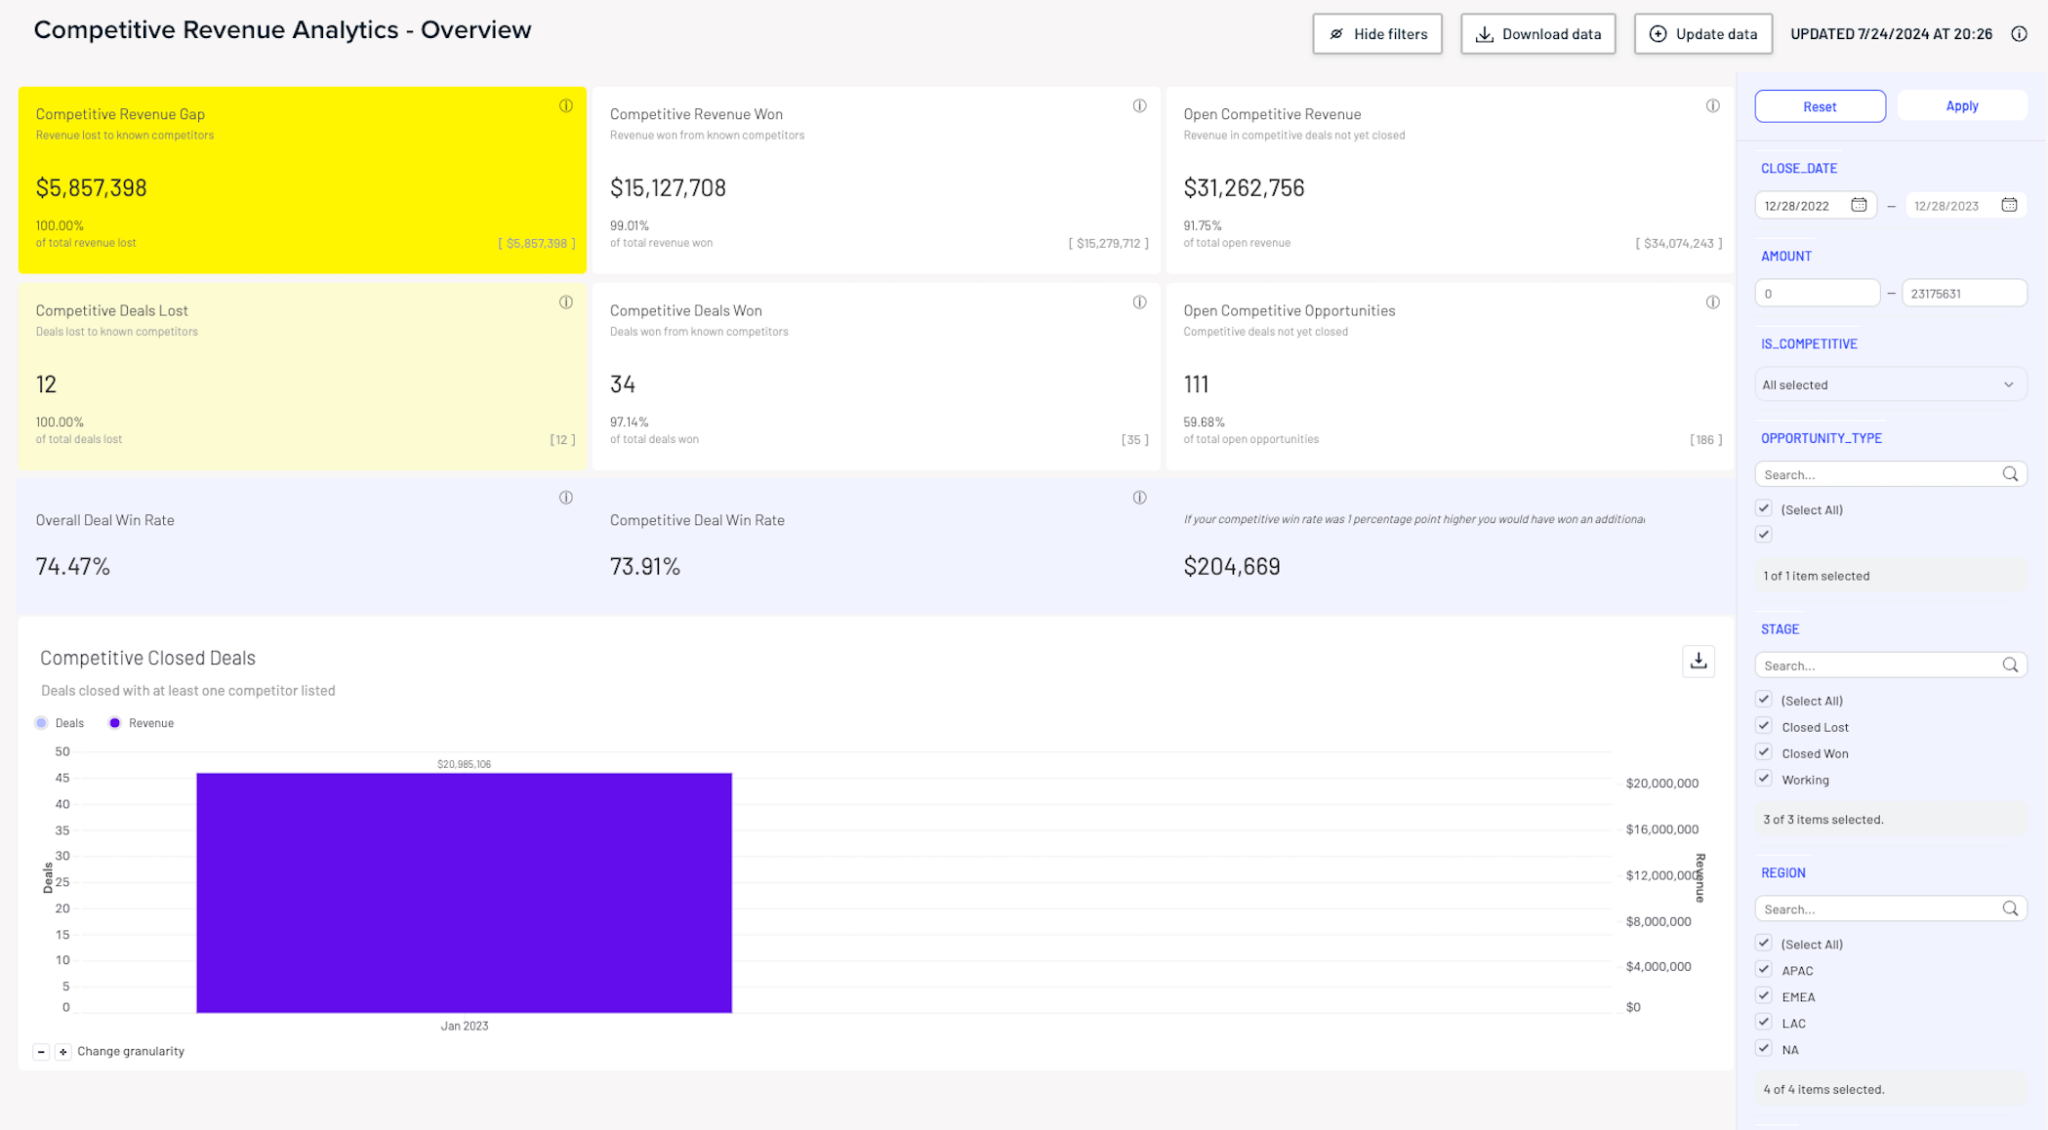Toggle the Working stage checkbox
Viewport: 2048px width, 1130px height.
point(1764,778)
